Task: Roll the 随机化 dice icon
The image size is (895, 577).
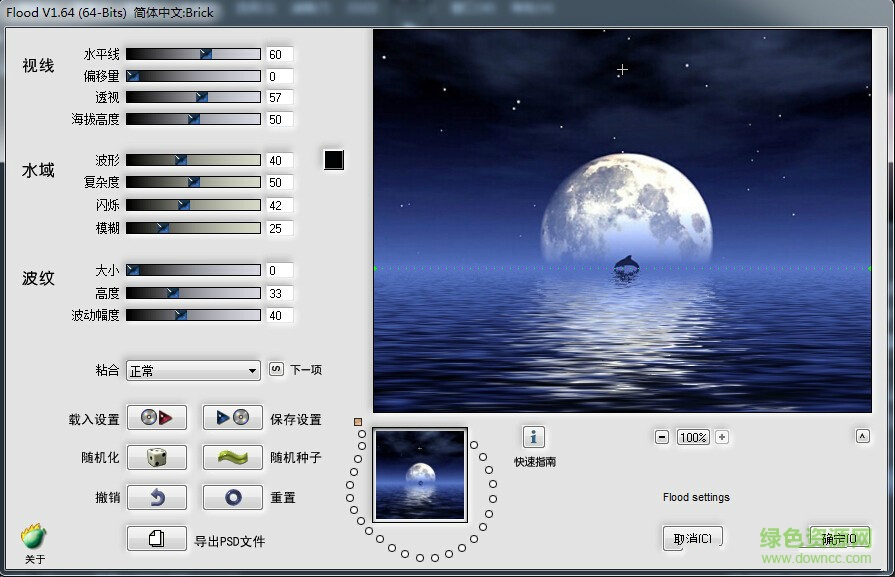Action: (157, 457)
